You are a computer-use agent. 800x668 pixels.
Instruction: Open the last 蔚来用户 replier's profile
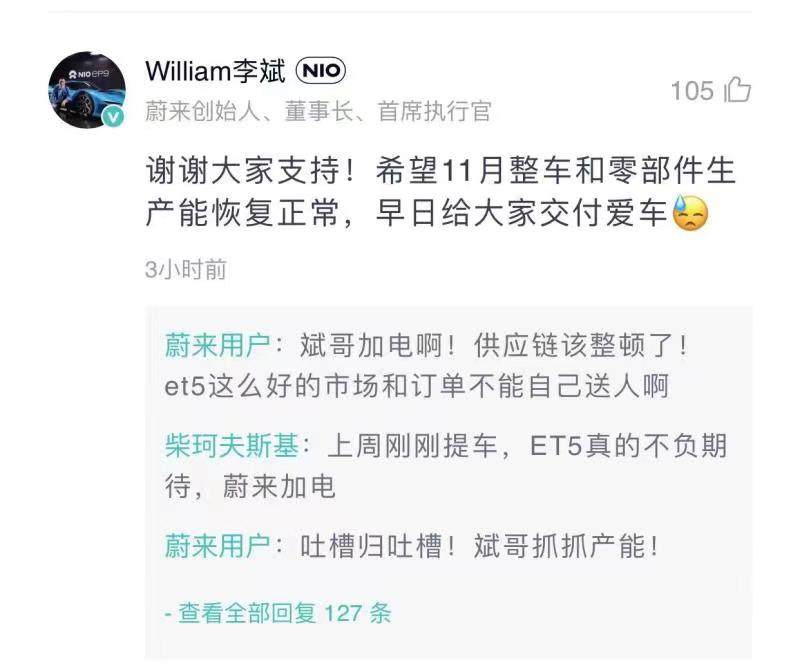(217, 546)
